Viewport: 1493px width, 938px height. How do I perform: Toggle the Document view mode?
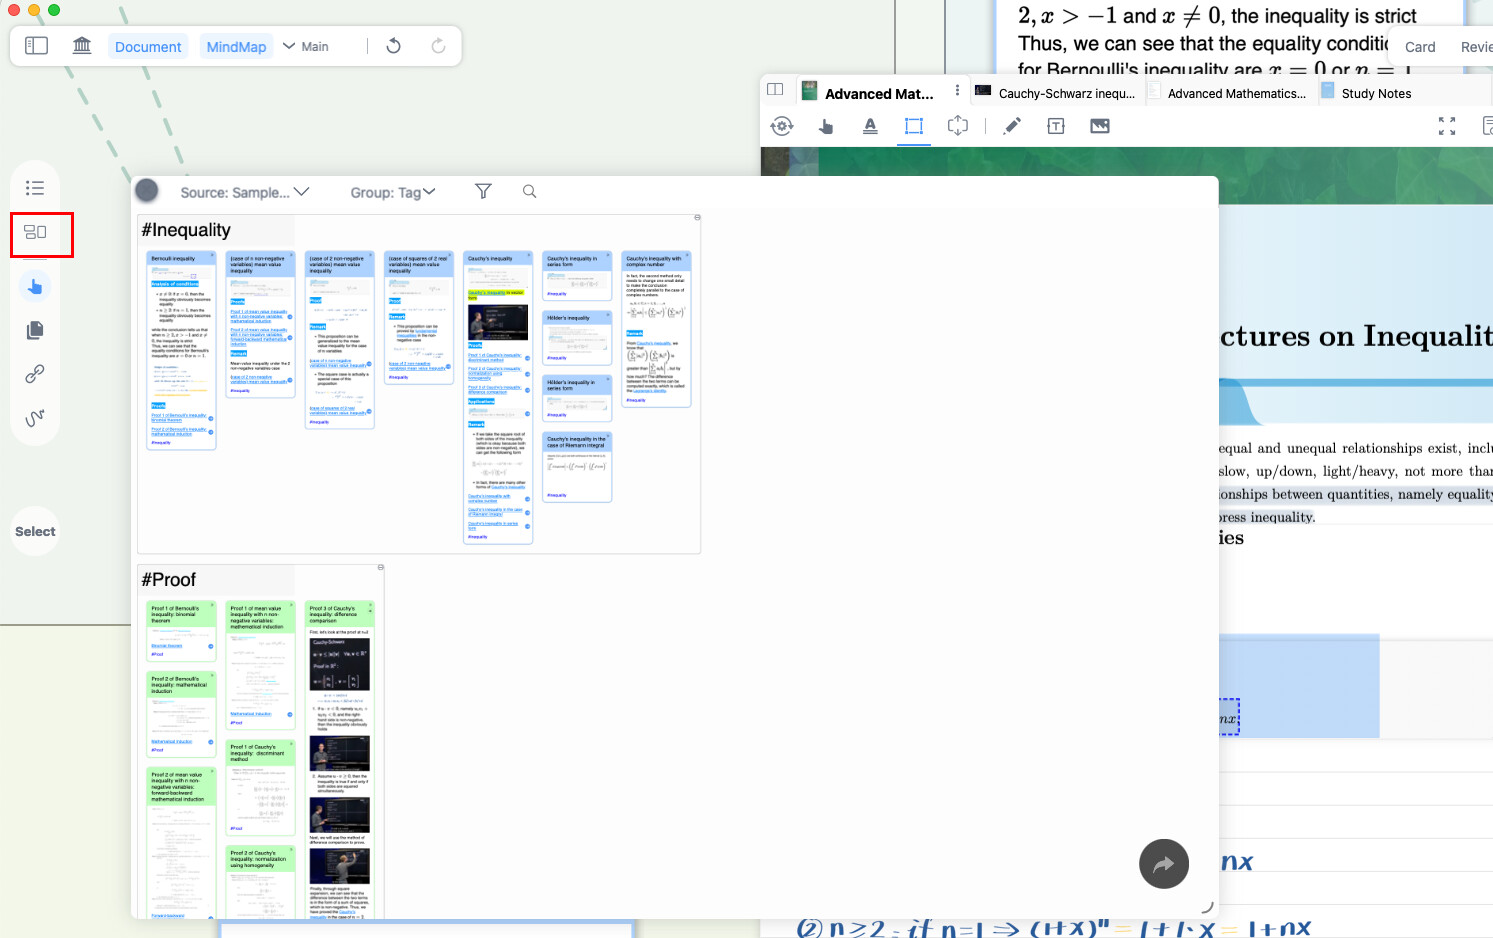click(148, 47)
